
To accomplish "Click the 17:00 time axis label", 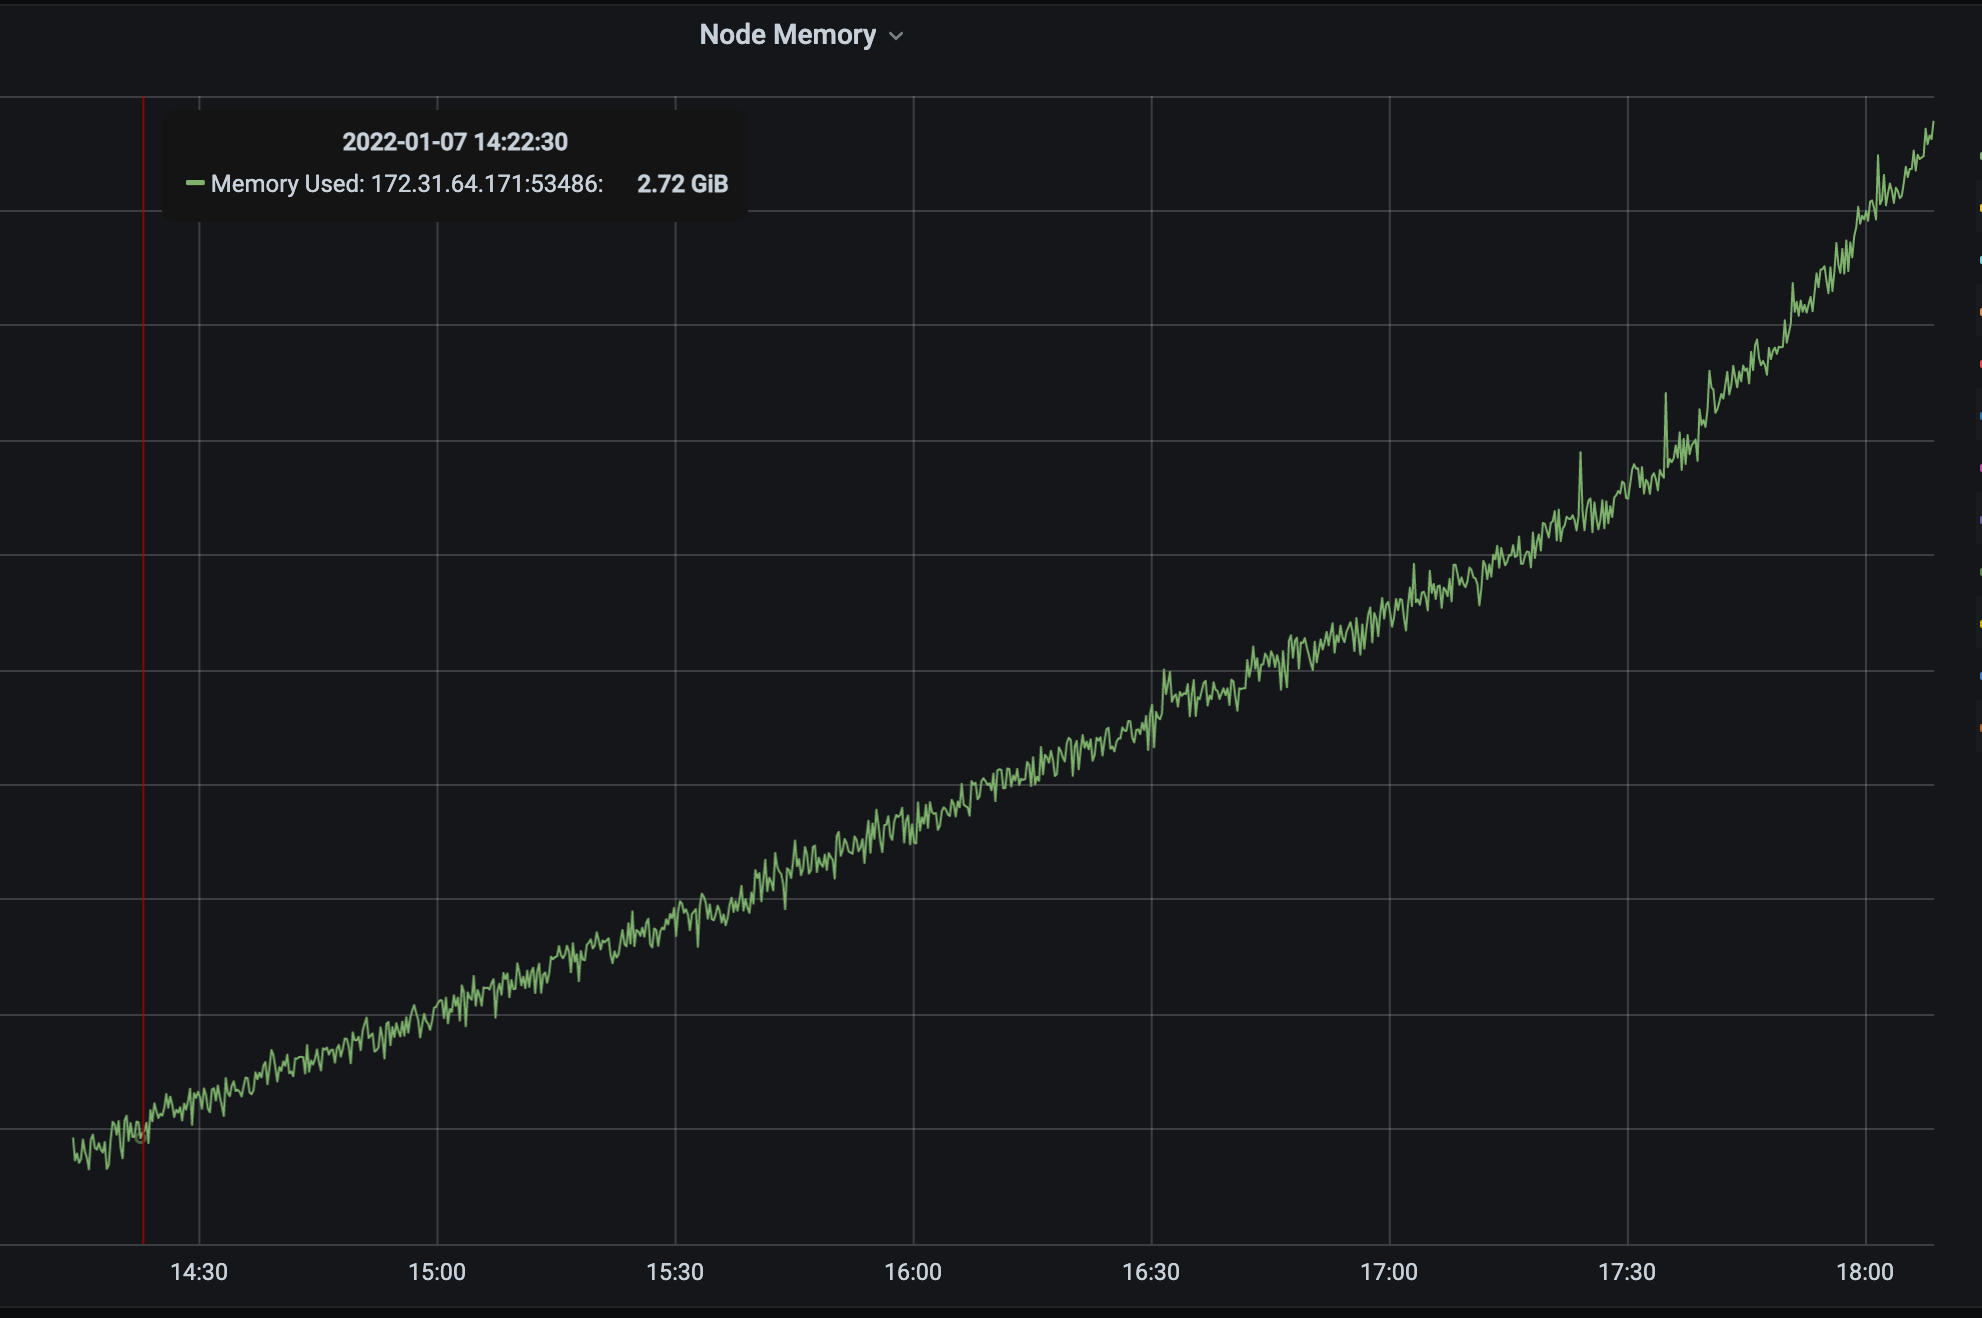I will pos(1389,1272).
